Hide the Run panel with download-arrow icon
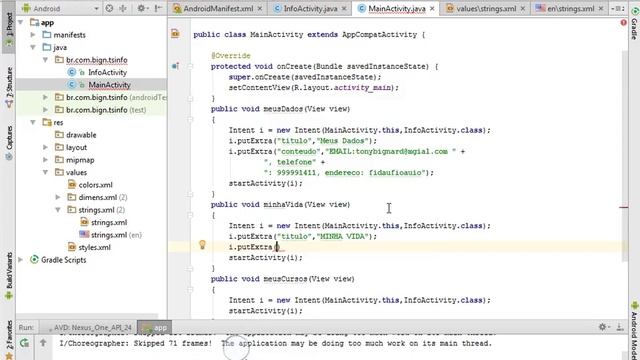The image size is (640, 360). (620, 327)
